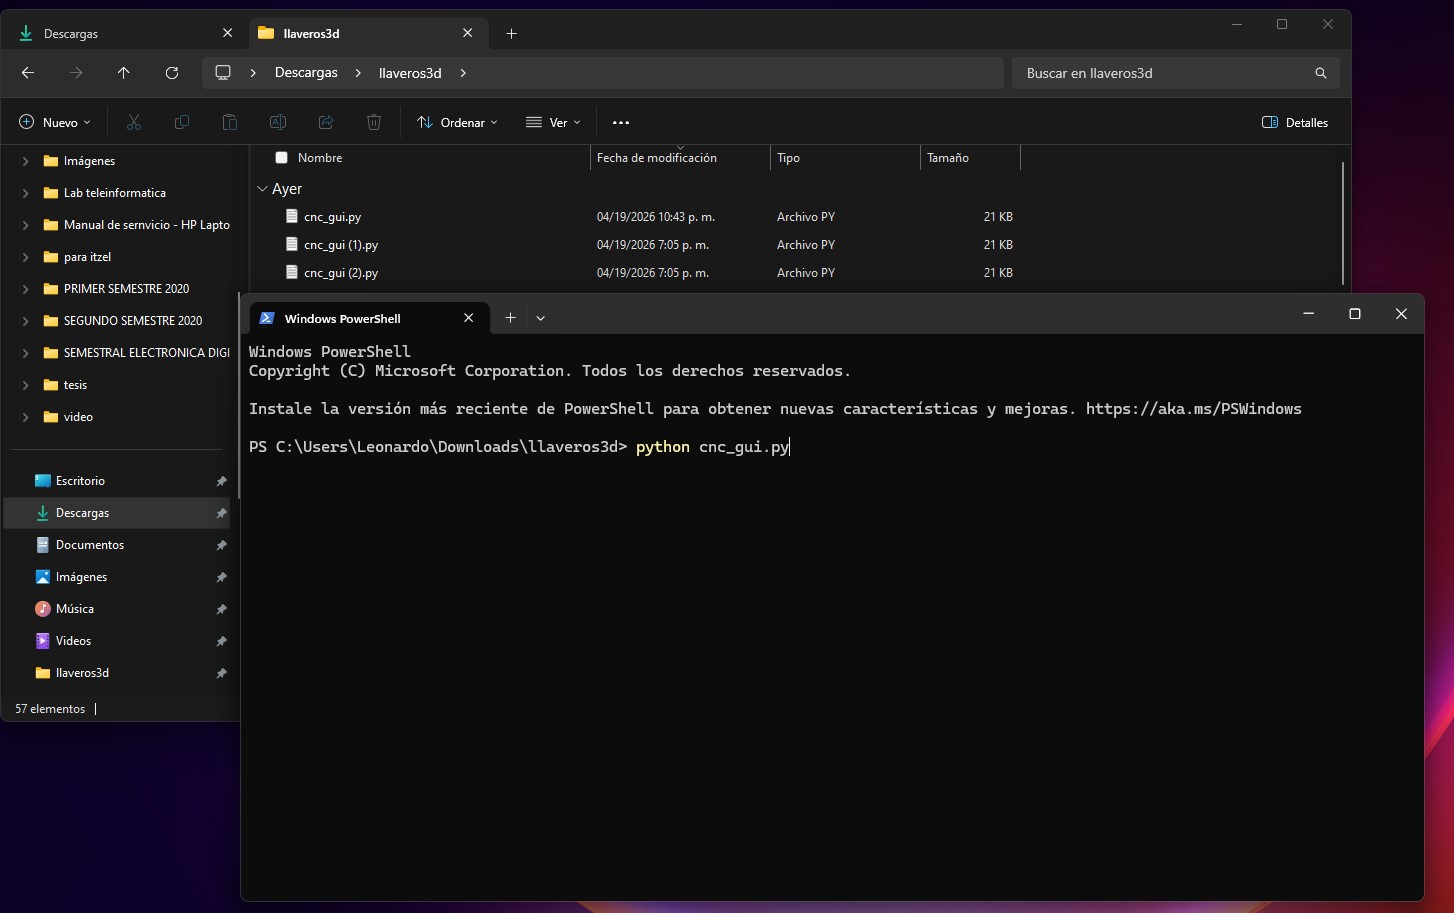Close the Windows PowerShell tab

click(469, 318)
